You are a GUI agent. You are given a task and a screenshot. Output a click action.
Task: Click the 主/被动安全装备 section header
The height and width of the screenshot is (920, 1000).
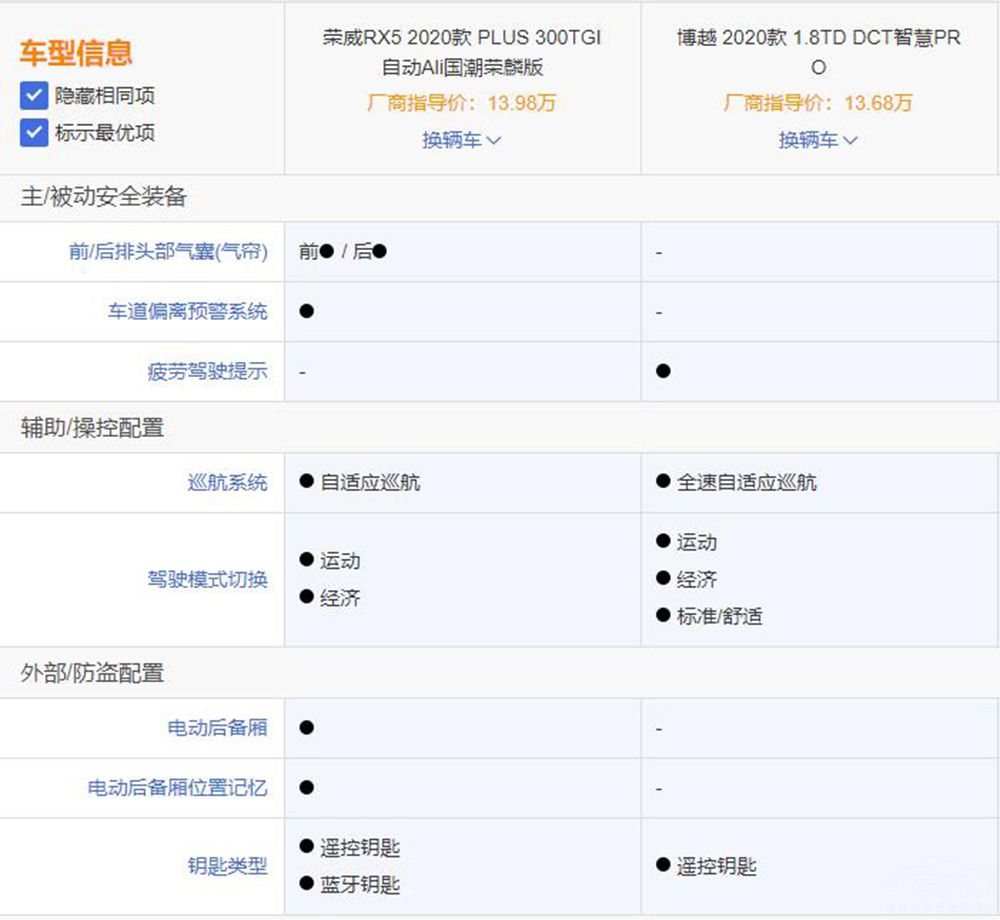103,196
